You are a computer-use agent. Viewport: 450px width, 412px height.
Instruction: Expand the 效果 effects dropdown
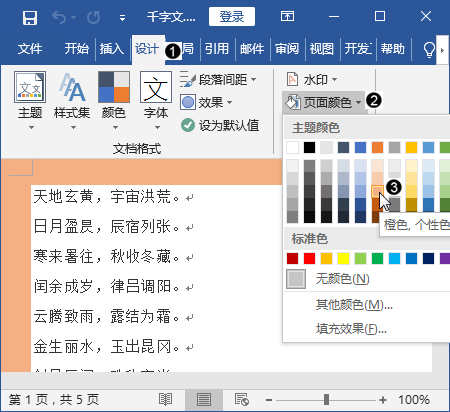206,102
